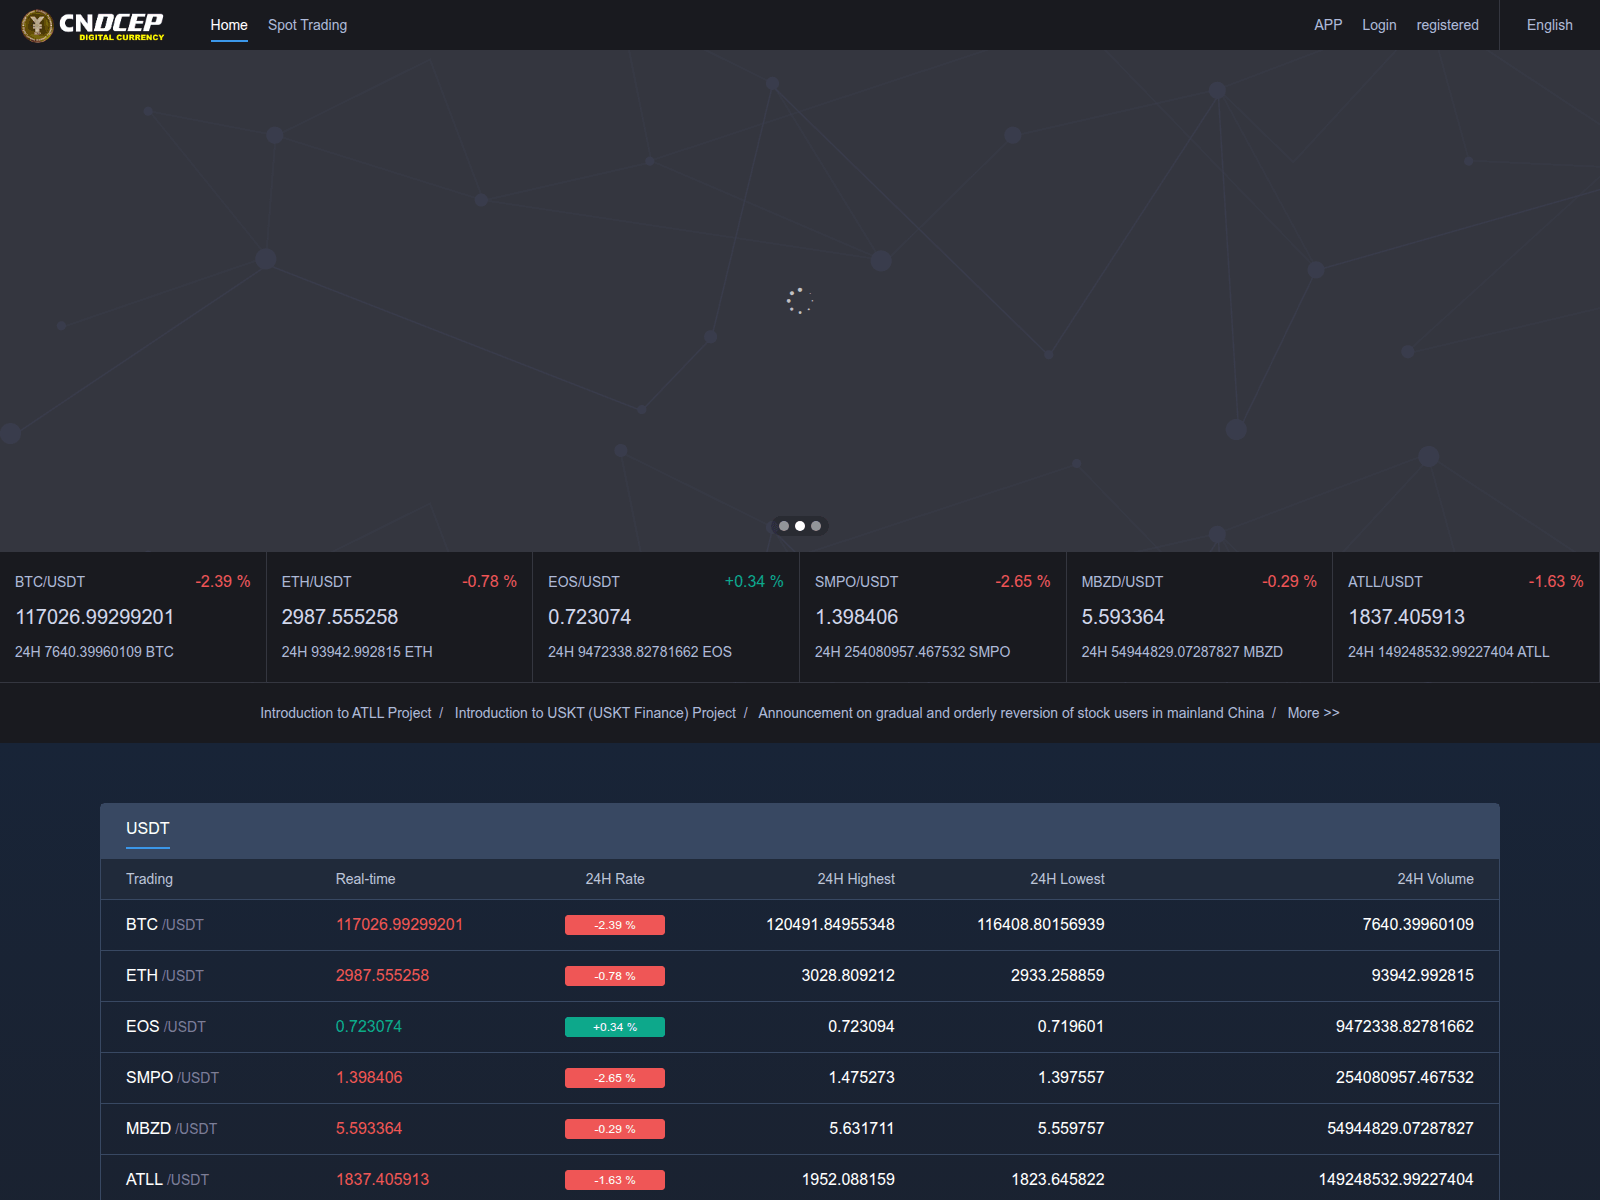Click the red -2.65 % rate badge in table
The height and width of the screenshot is (1200, 1600).
pos(615,1078)
